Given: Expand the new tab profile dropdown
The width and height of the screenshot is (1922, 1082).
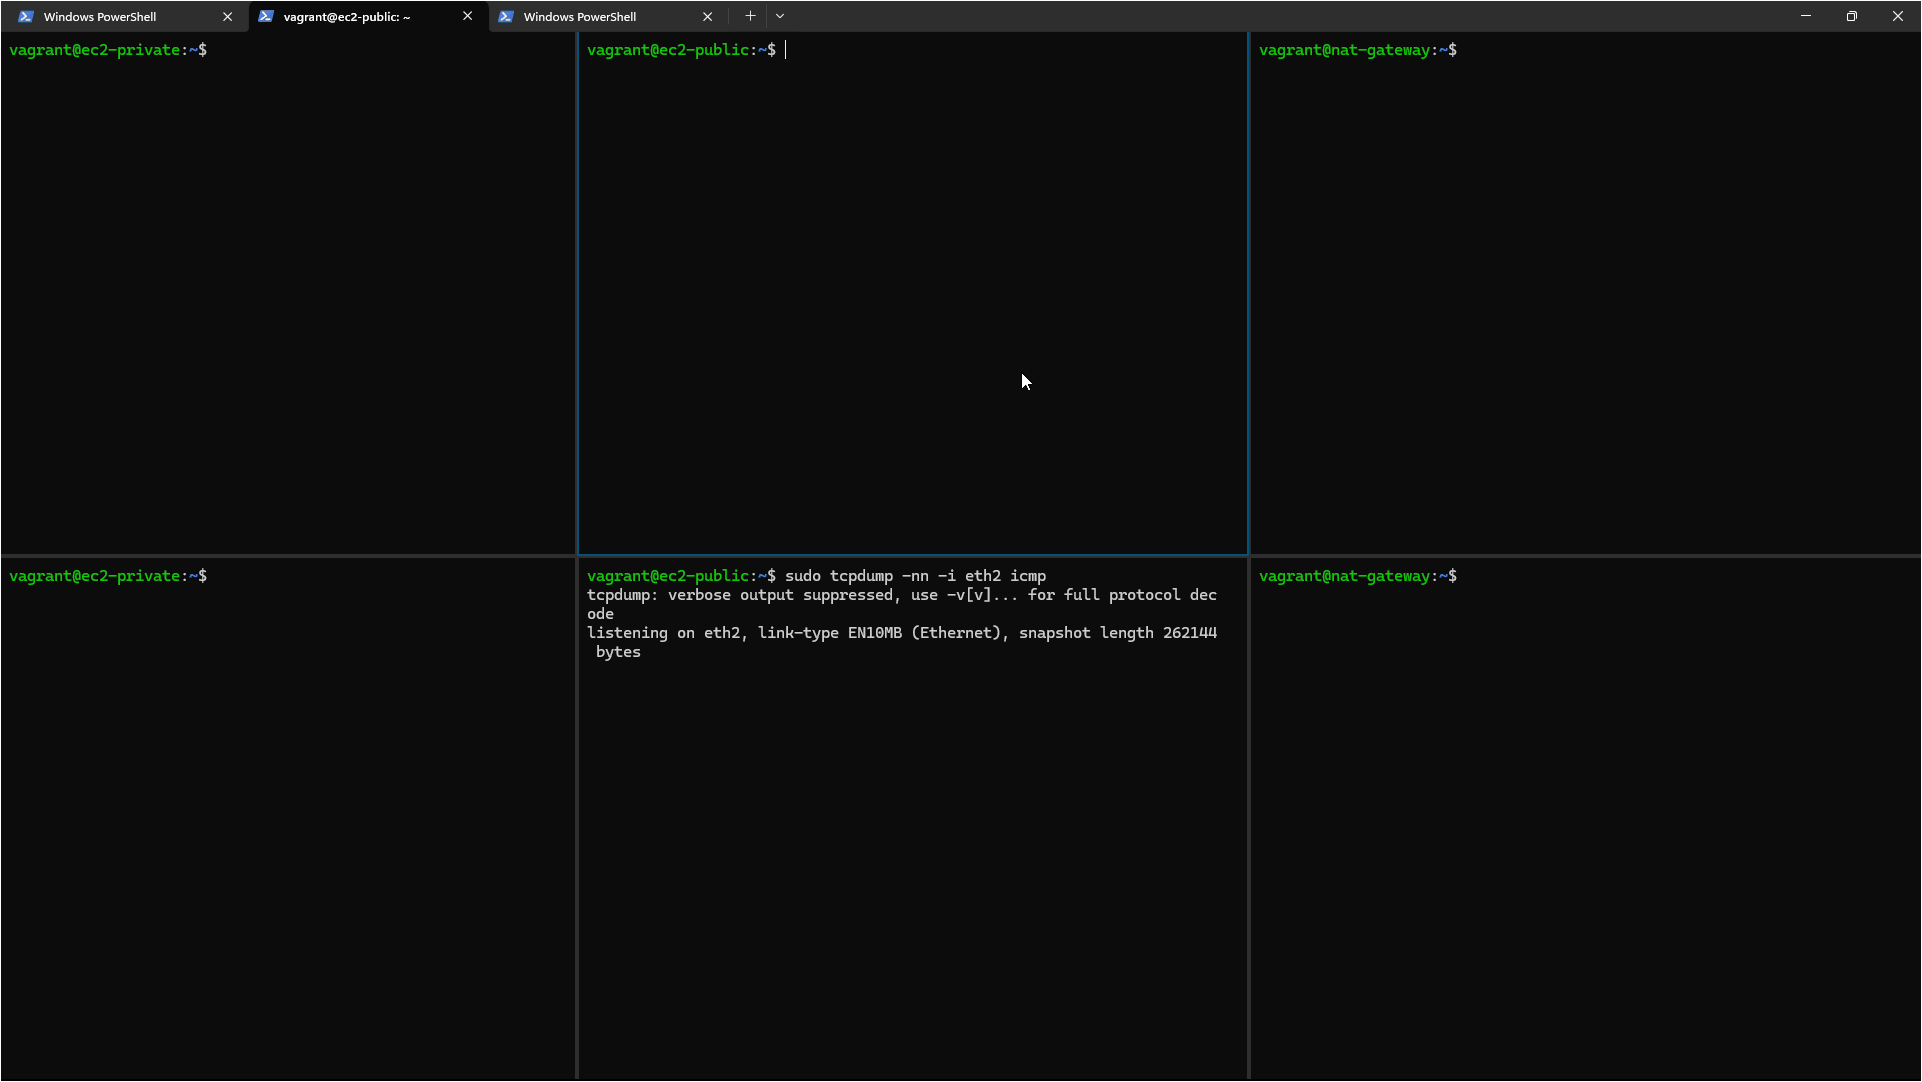Looking at the screenshot, I should 780,16.
